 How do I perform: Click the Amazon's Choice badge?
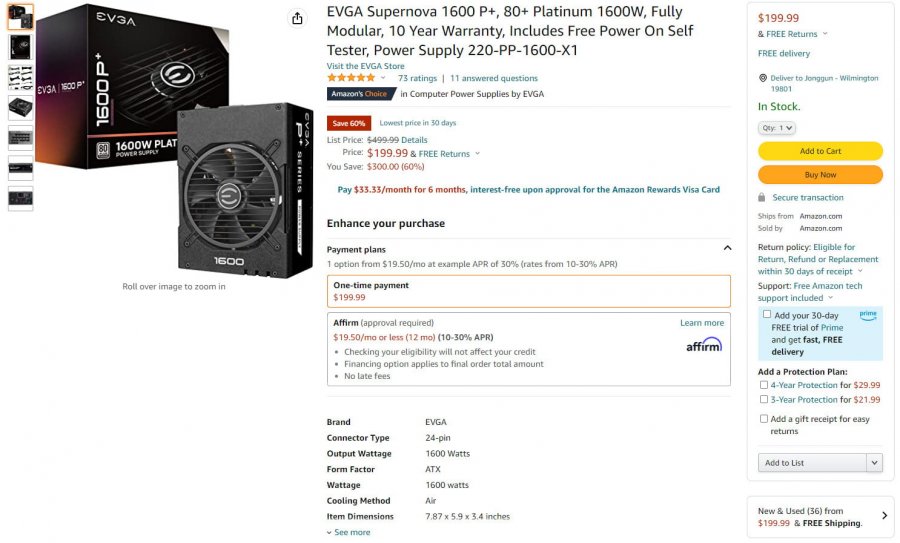coord(360,94)
